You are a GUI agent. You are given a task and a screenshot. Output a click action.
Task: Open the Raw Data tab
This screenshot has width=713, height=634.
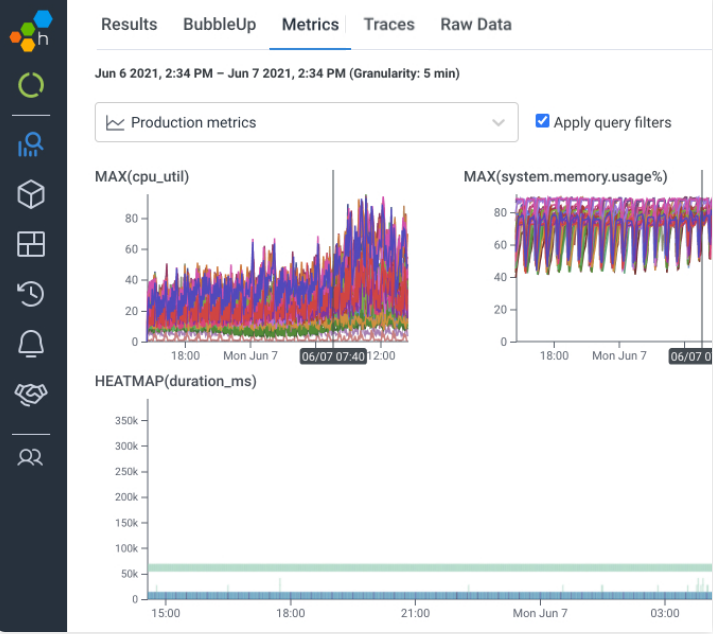pos(476,24)
